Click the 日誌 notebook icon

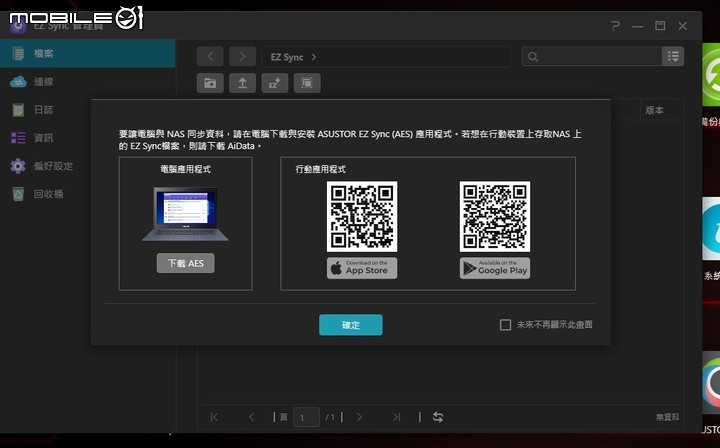(18, 110)
